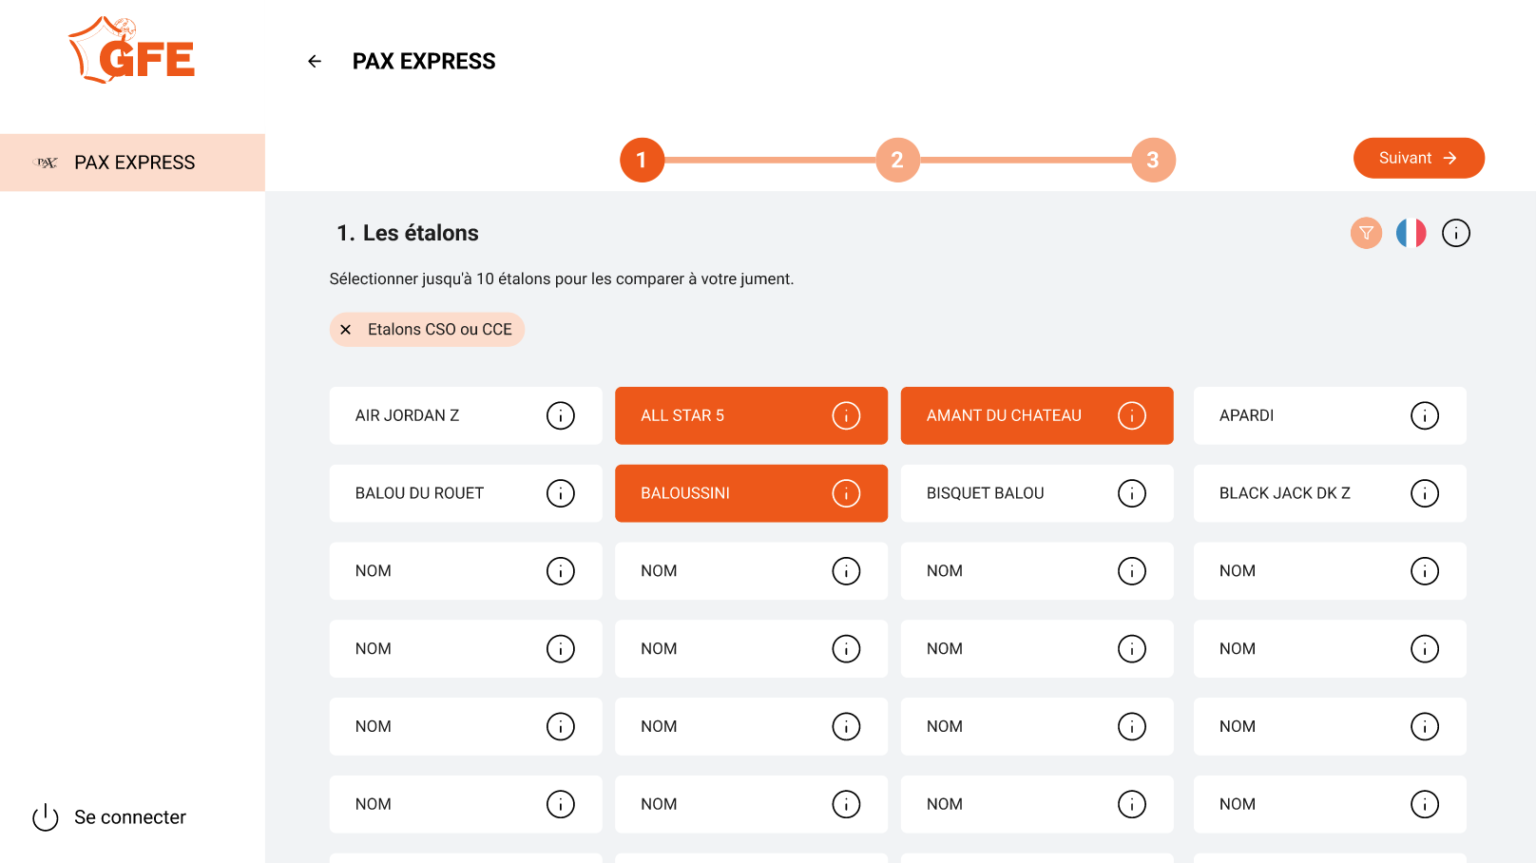Open info for AMANT DU CHATEAU
The width and height of the screenshot is (1536, 863).
click(1131, 415)
